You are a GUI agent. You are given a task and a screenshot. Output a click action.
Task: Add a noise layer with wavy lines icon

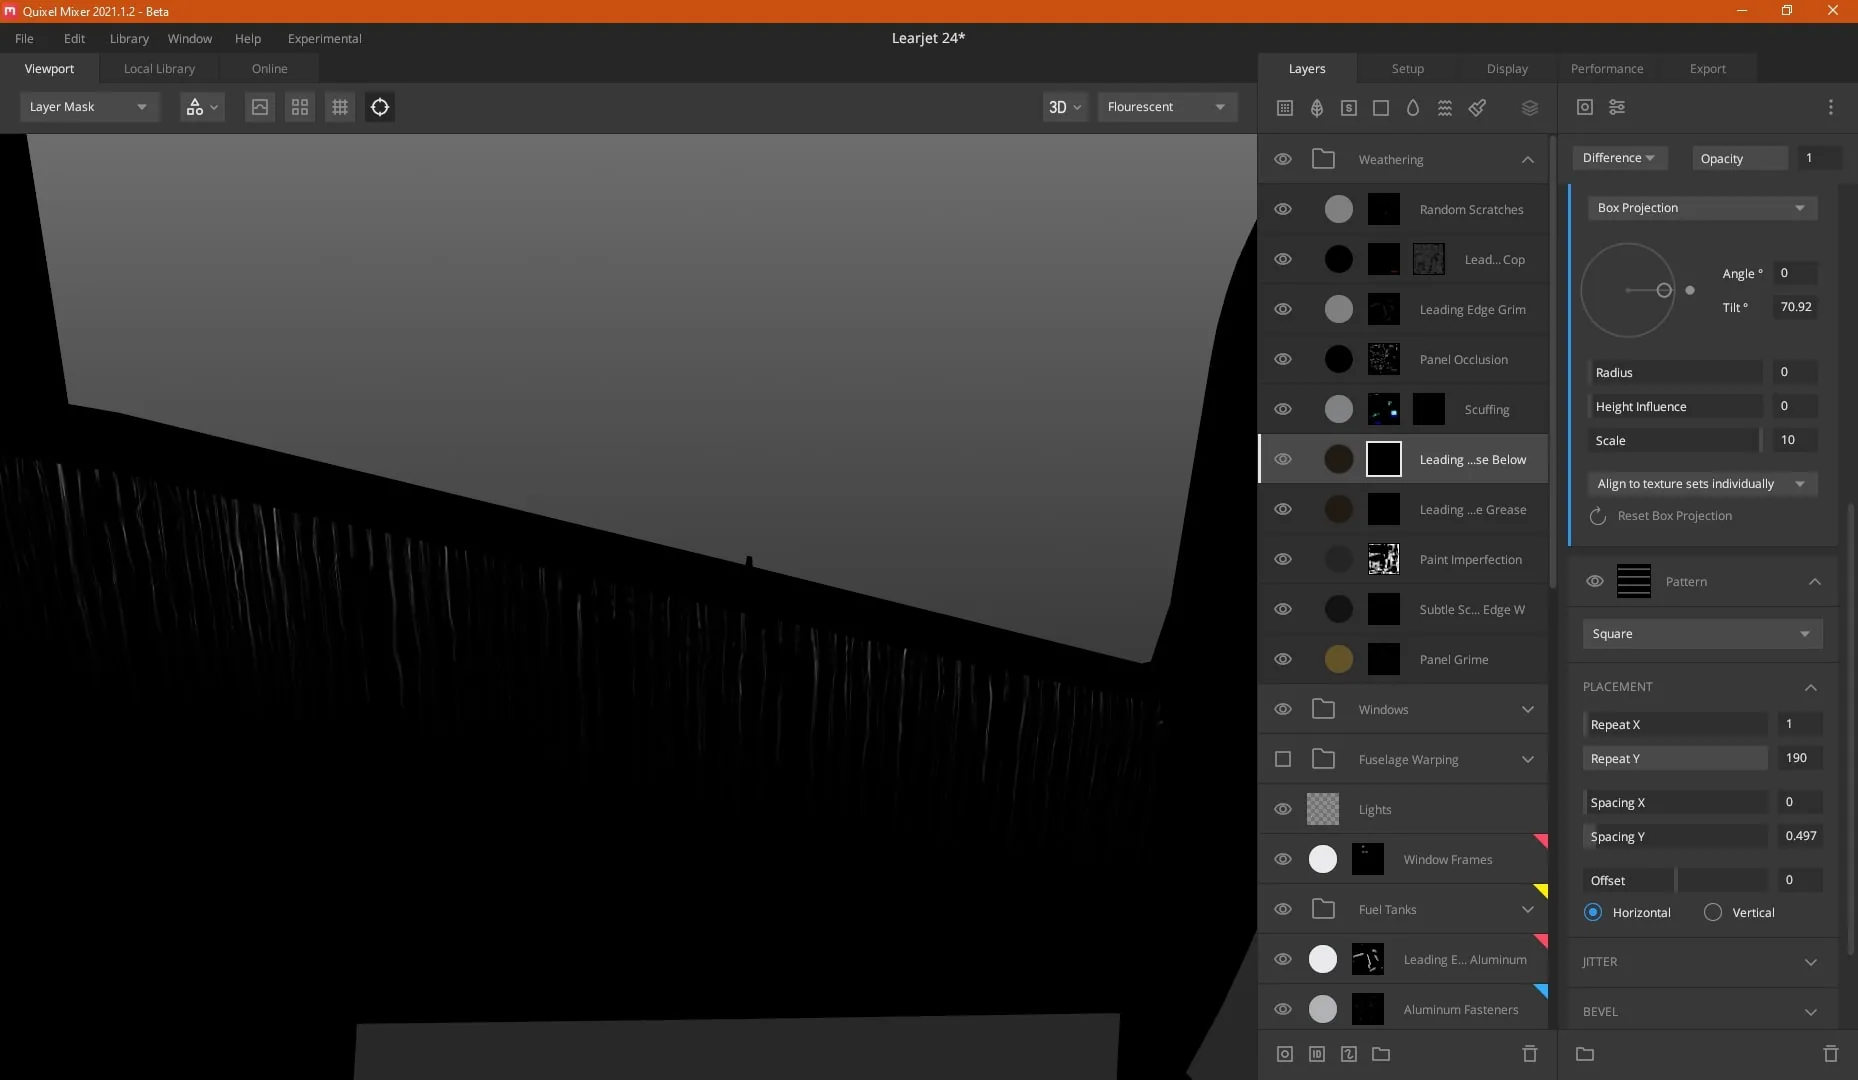coord(1445,108)
